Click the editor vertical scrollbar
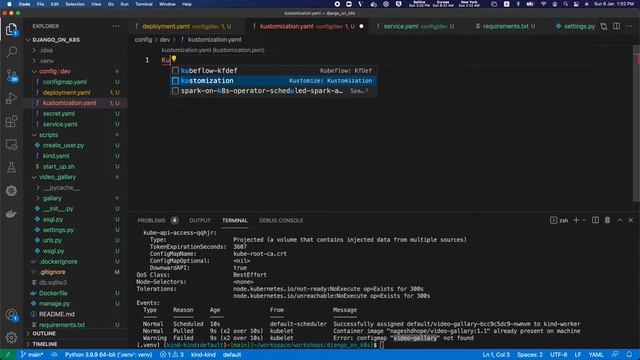640x360 pixels. point(636,124)
